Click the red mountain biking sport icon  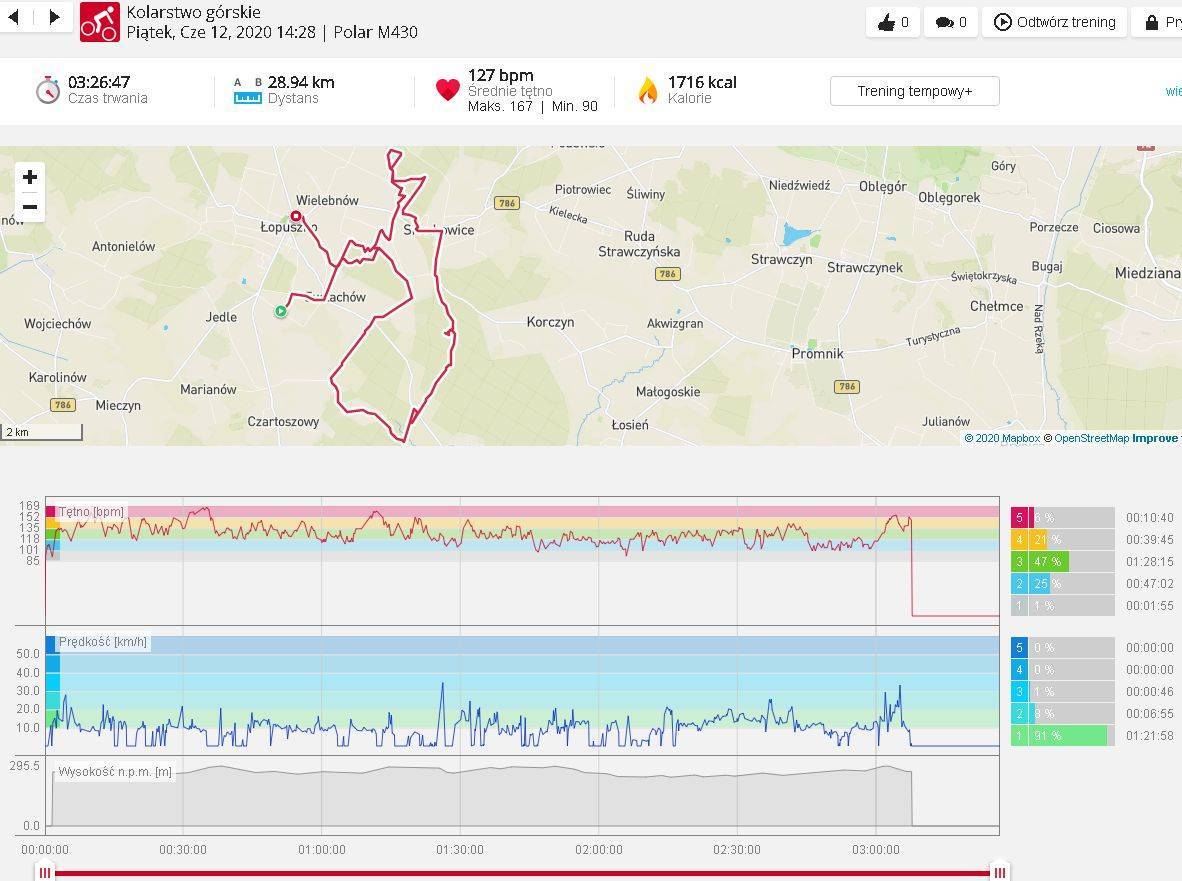[99, 22]
